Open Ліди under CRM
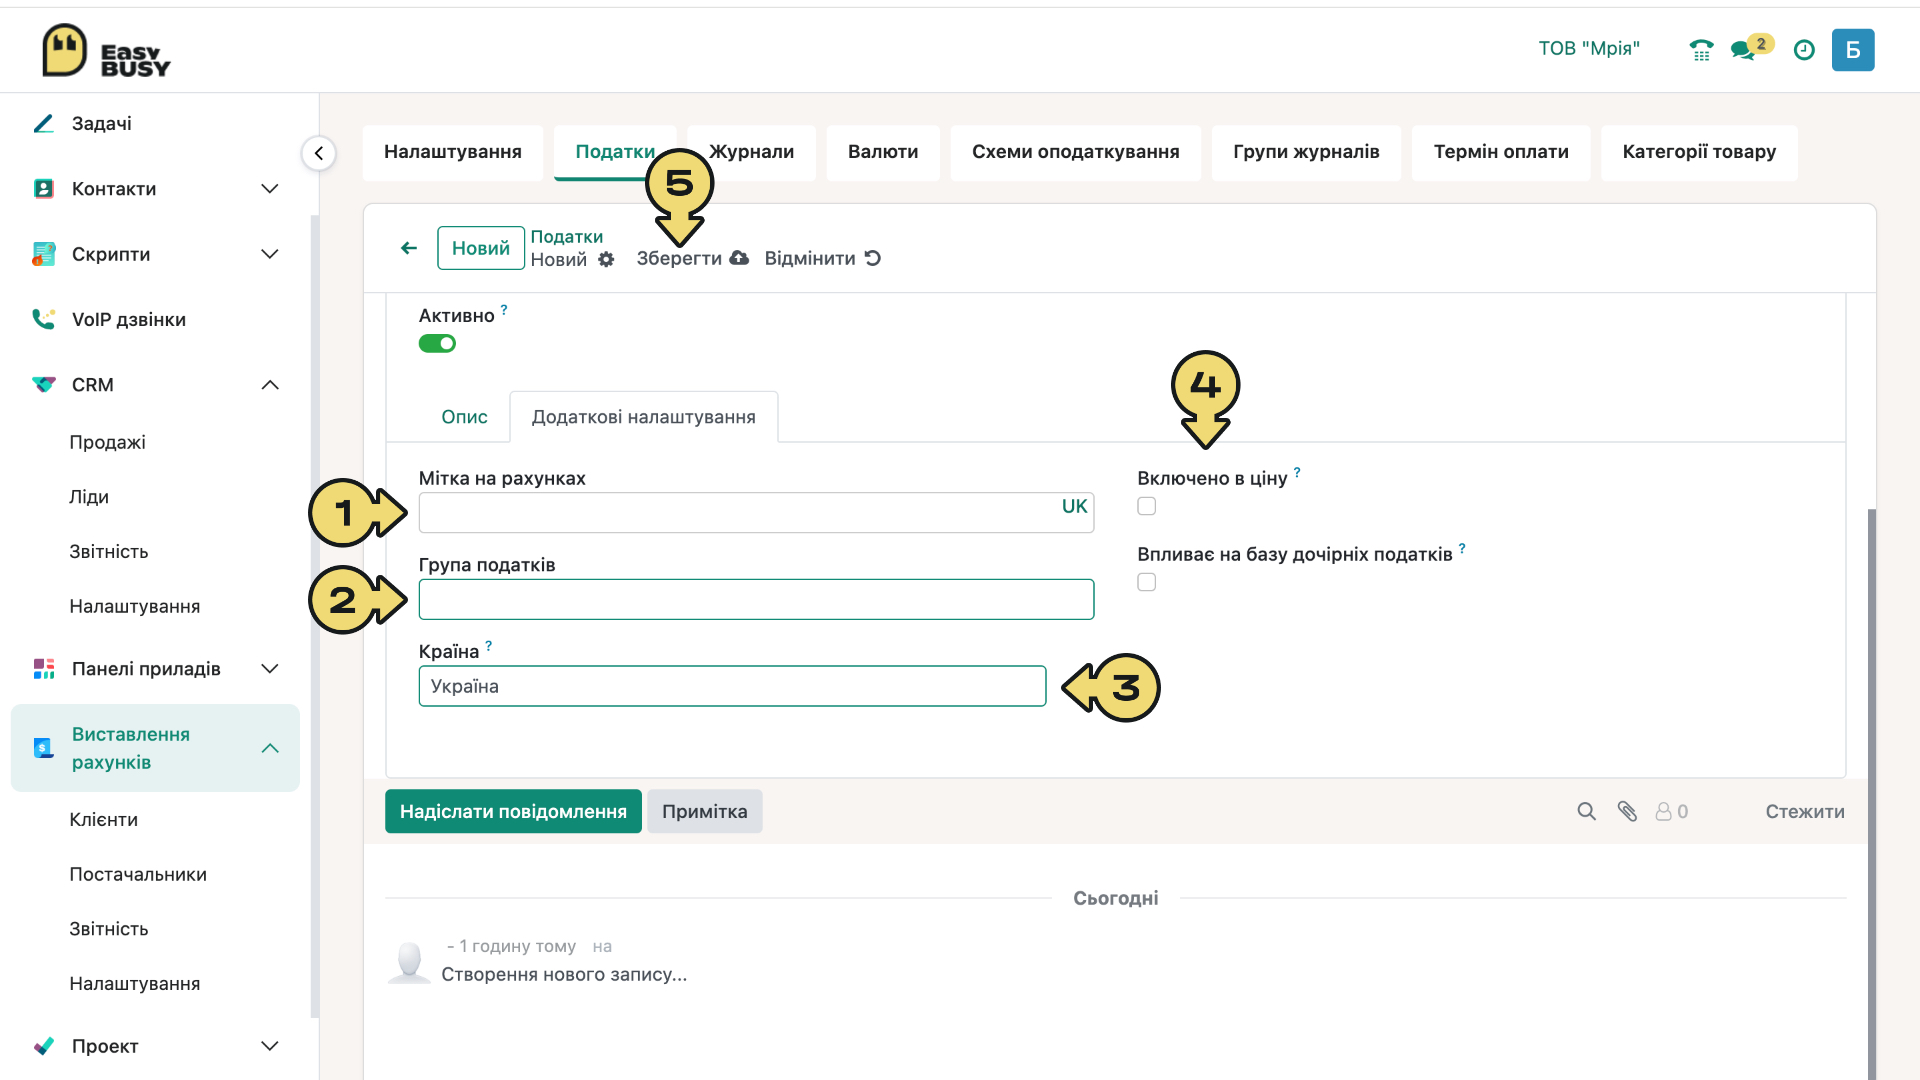This screenshot has height=1080, width=1920. (89, 497)
